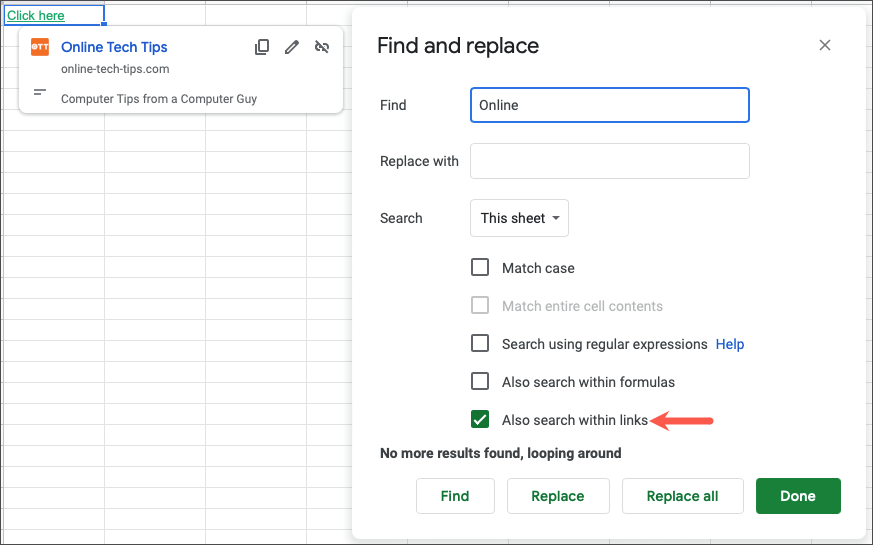Open the regular expressions Help link

(x=730, y=344)
